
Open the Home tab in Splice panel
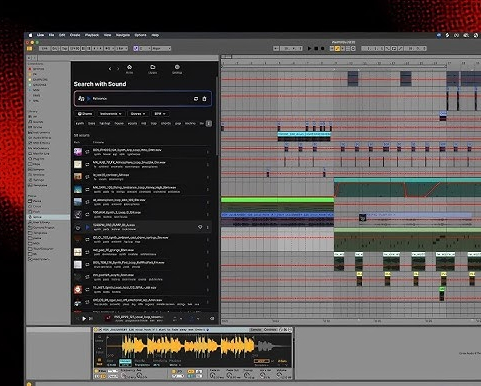pyautogui.click(x=129, y=69)
